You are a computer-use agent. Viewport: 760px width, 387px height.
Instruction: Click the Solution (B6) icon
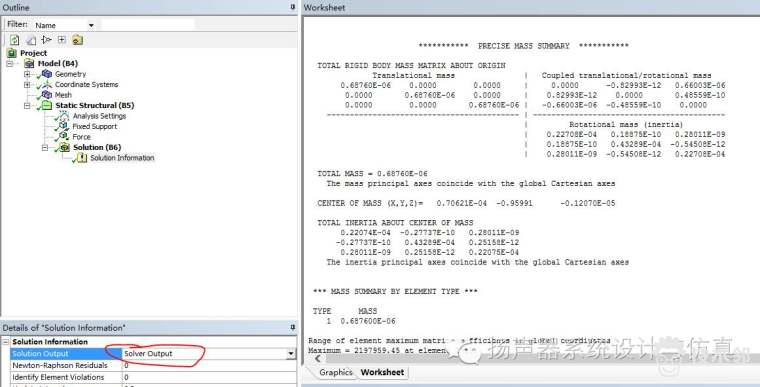(64, 147)
